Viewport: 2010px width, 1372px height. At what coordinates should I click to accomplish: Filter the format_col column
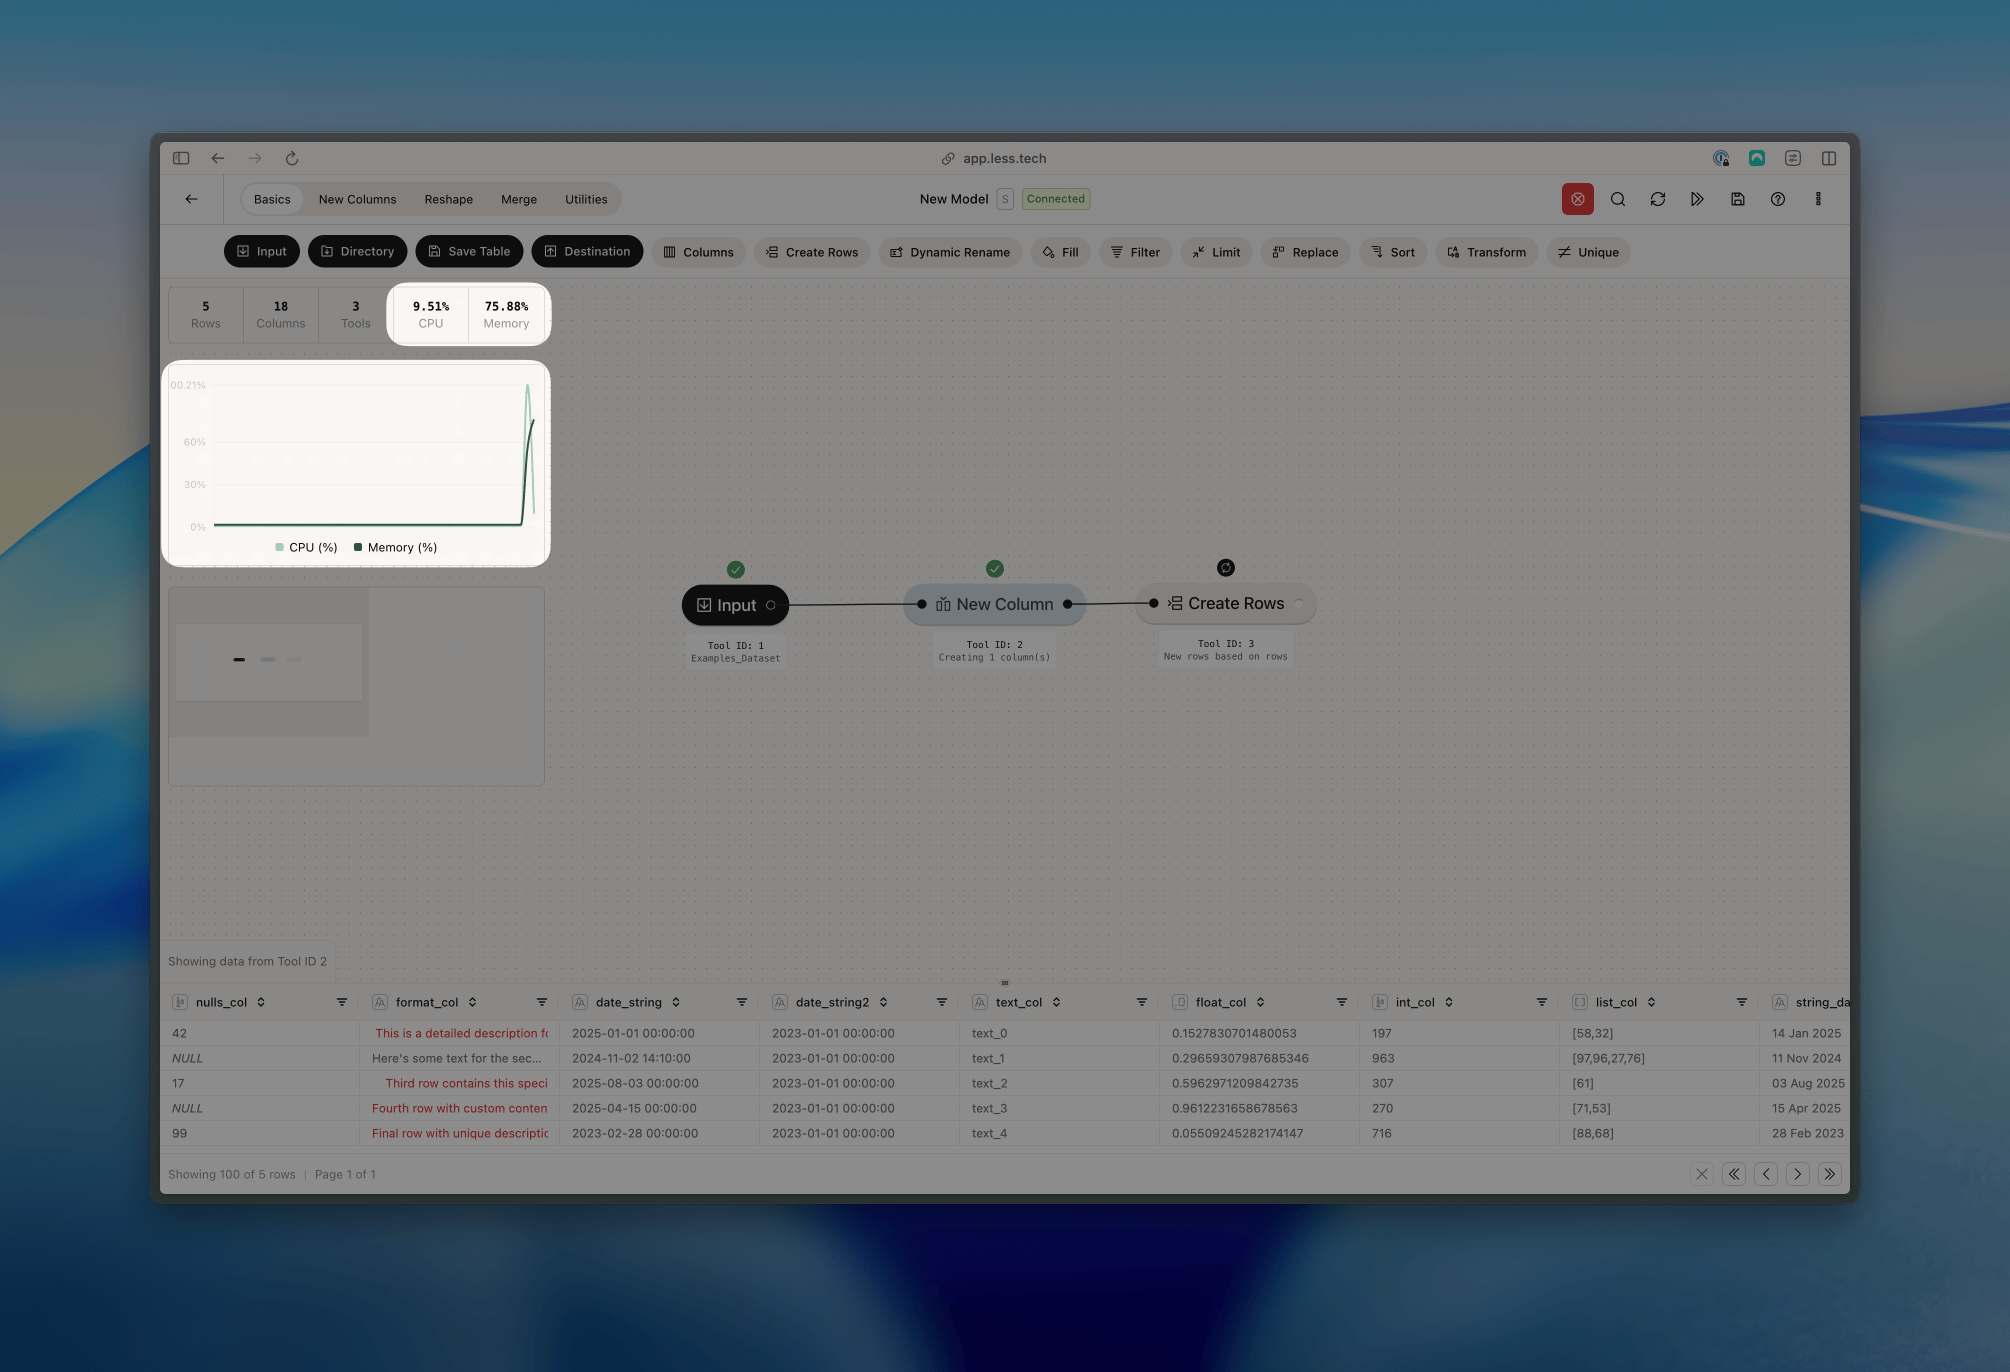click(x=541, y=1002)
